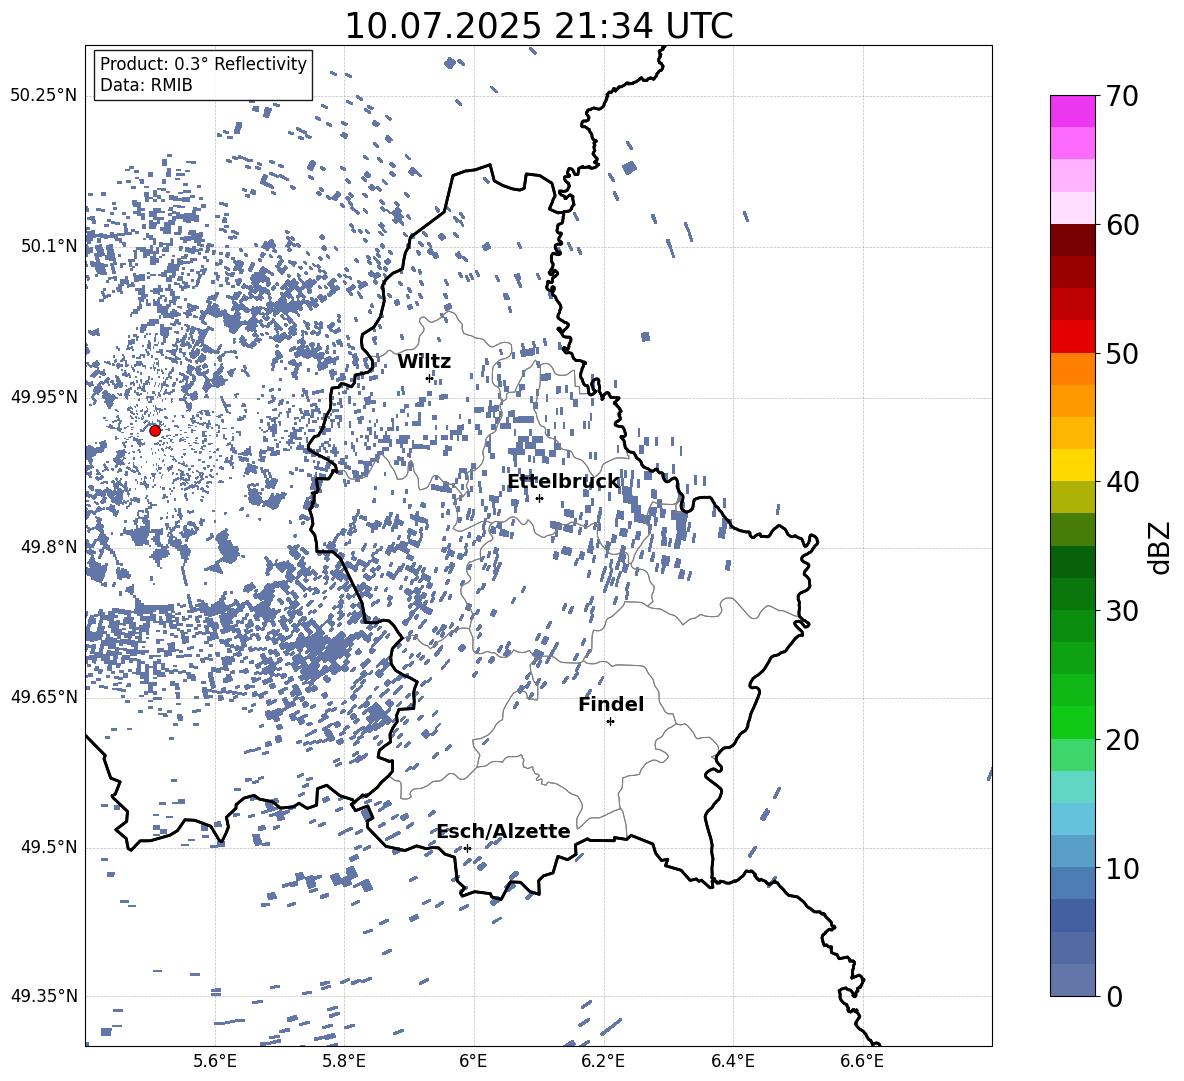Click the 49.95°N latitude label
Screen dimensions: 1184x1081
pos(44,396)
